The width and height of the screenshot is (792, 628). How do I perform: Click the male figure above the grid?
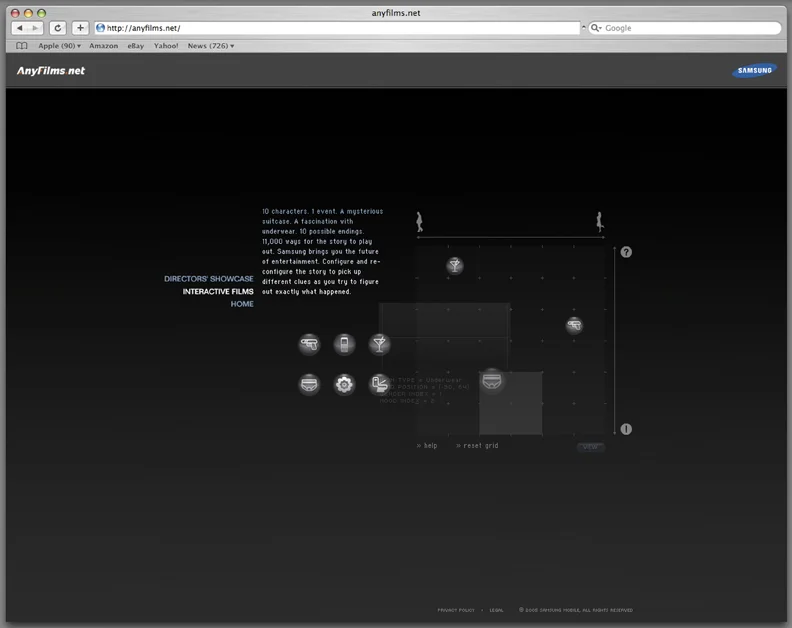pos(419,222)
